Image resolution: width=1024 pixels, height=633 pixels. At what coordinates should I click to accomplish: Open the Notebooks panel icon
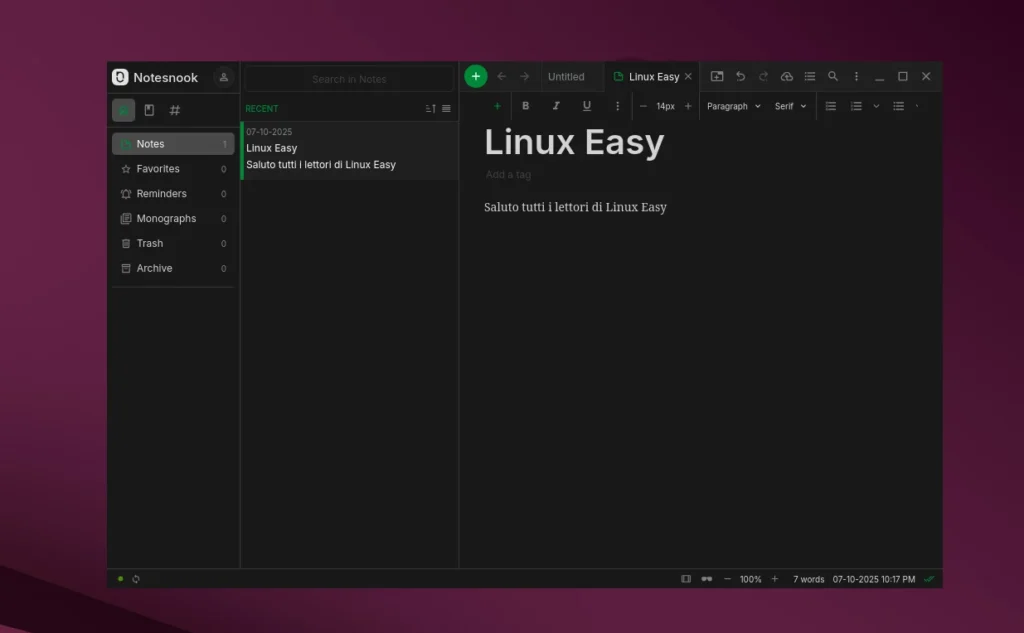[149, 110]
